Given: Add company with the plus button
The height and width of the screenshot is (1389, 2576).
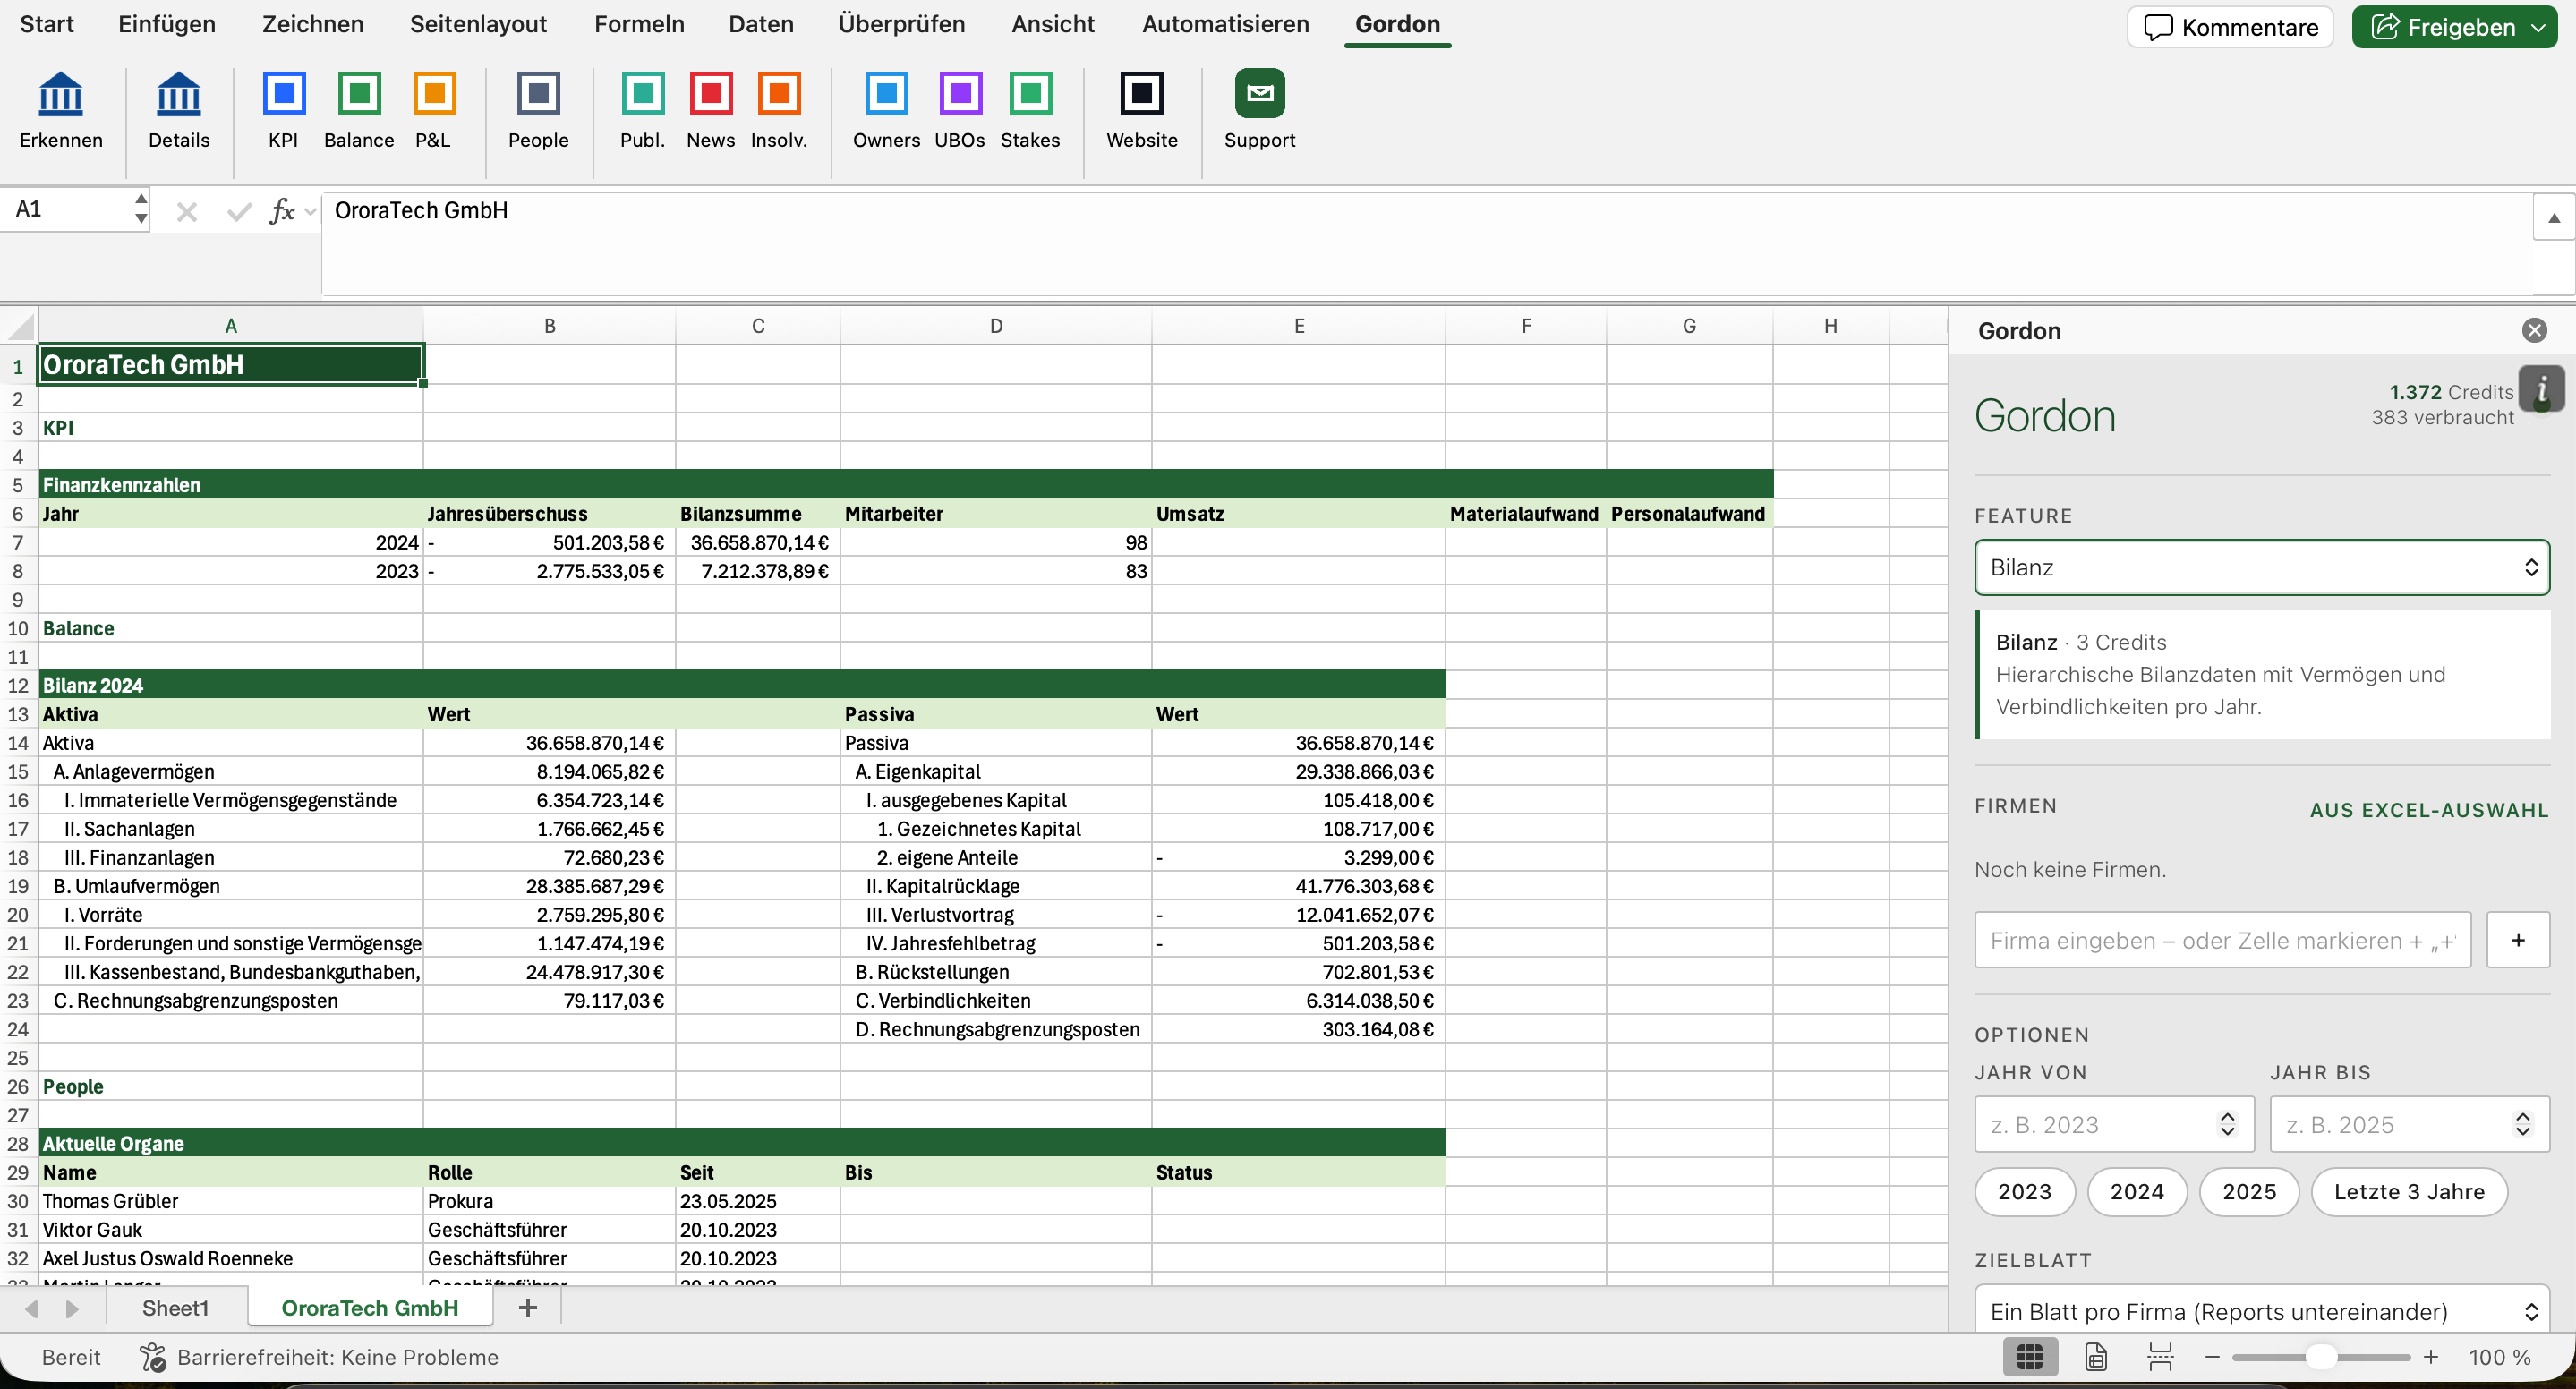Looking at the screenshot, I should point(2518,940).
